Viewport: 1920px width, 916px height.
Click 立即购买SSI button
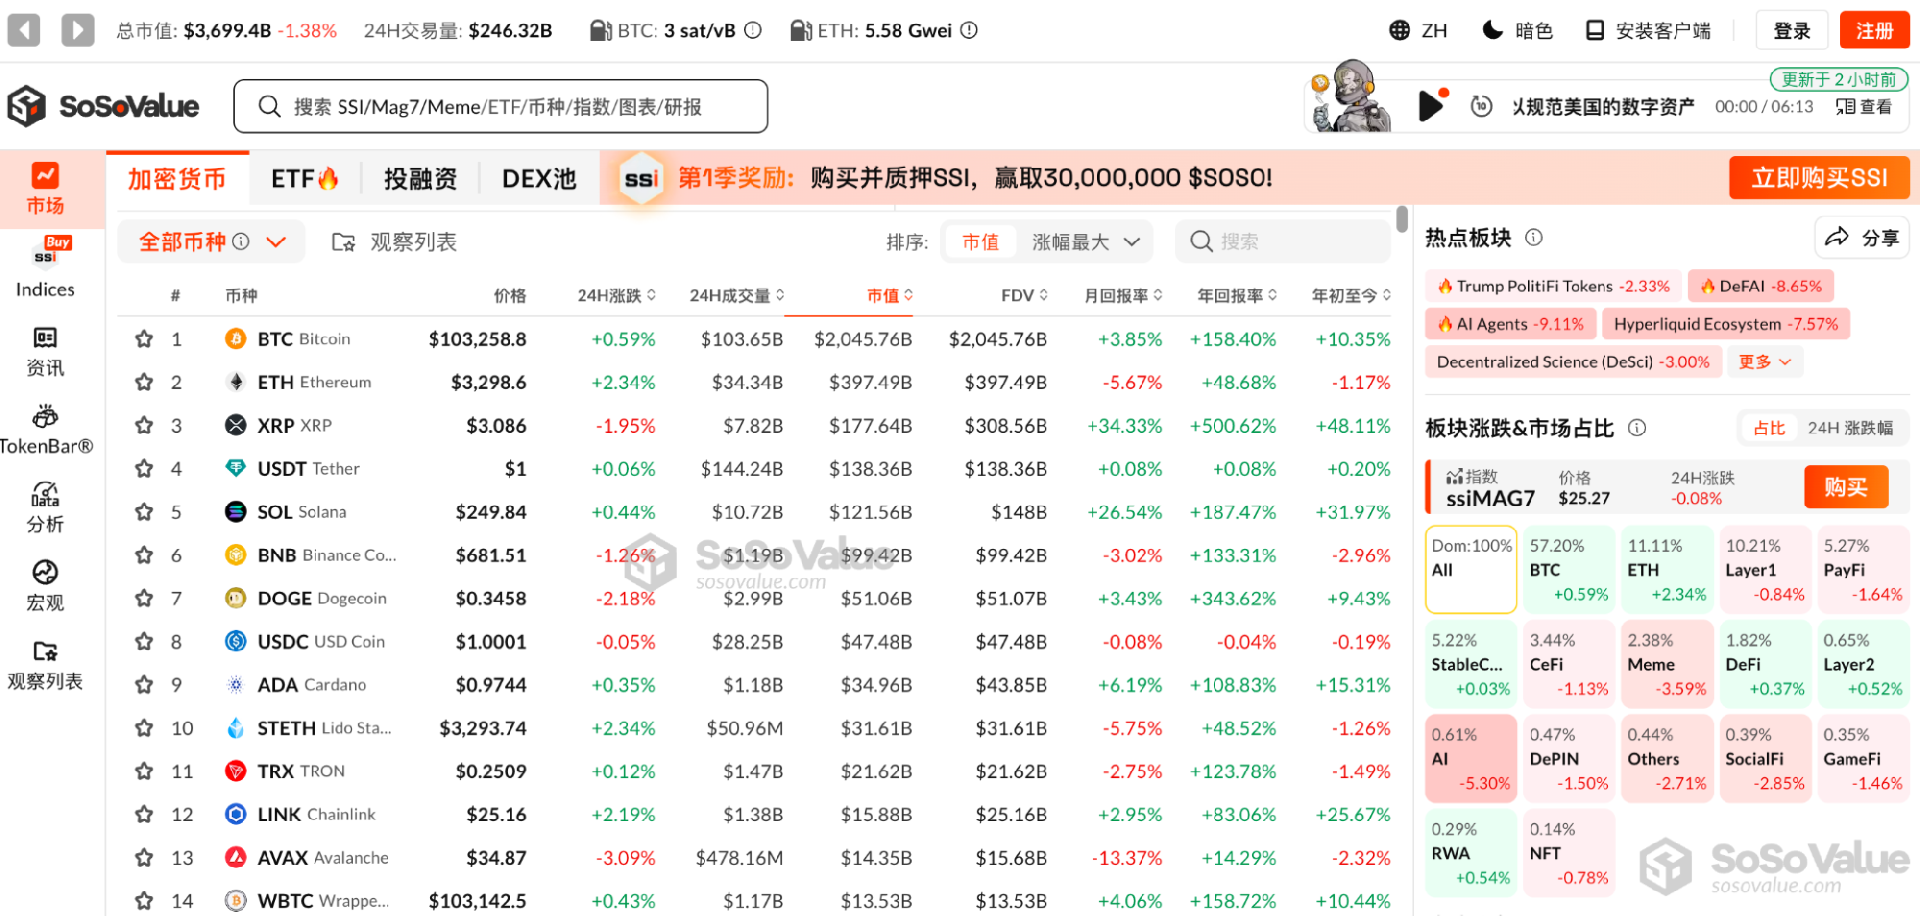tap(1819, 178)
